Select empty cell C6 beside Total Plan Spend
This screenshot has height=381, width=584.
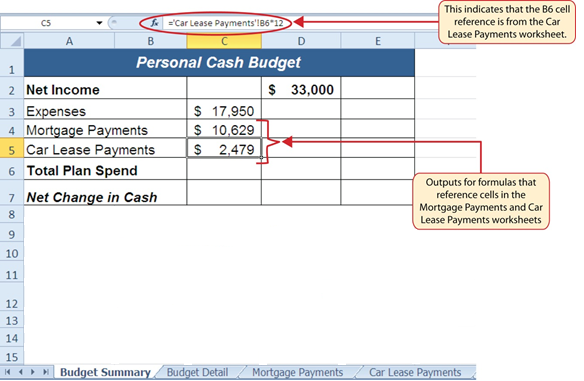pos(224,169)
